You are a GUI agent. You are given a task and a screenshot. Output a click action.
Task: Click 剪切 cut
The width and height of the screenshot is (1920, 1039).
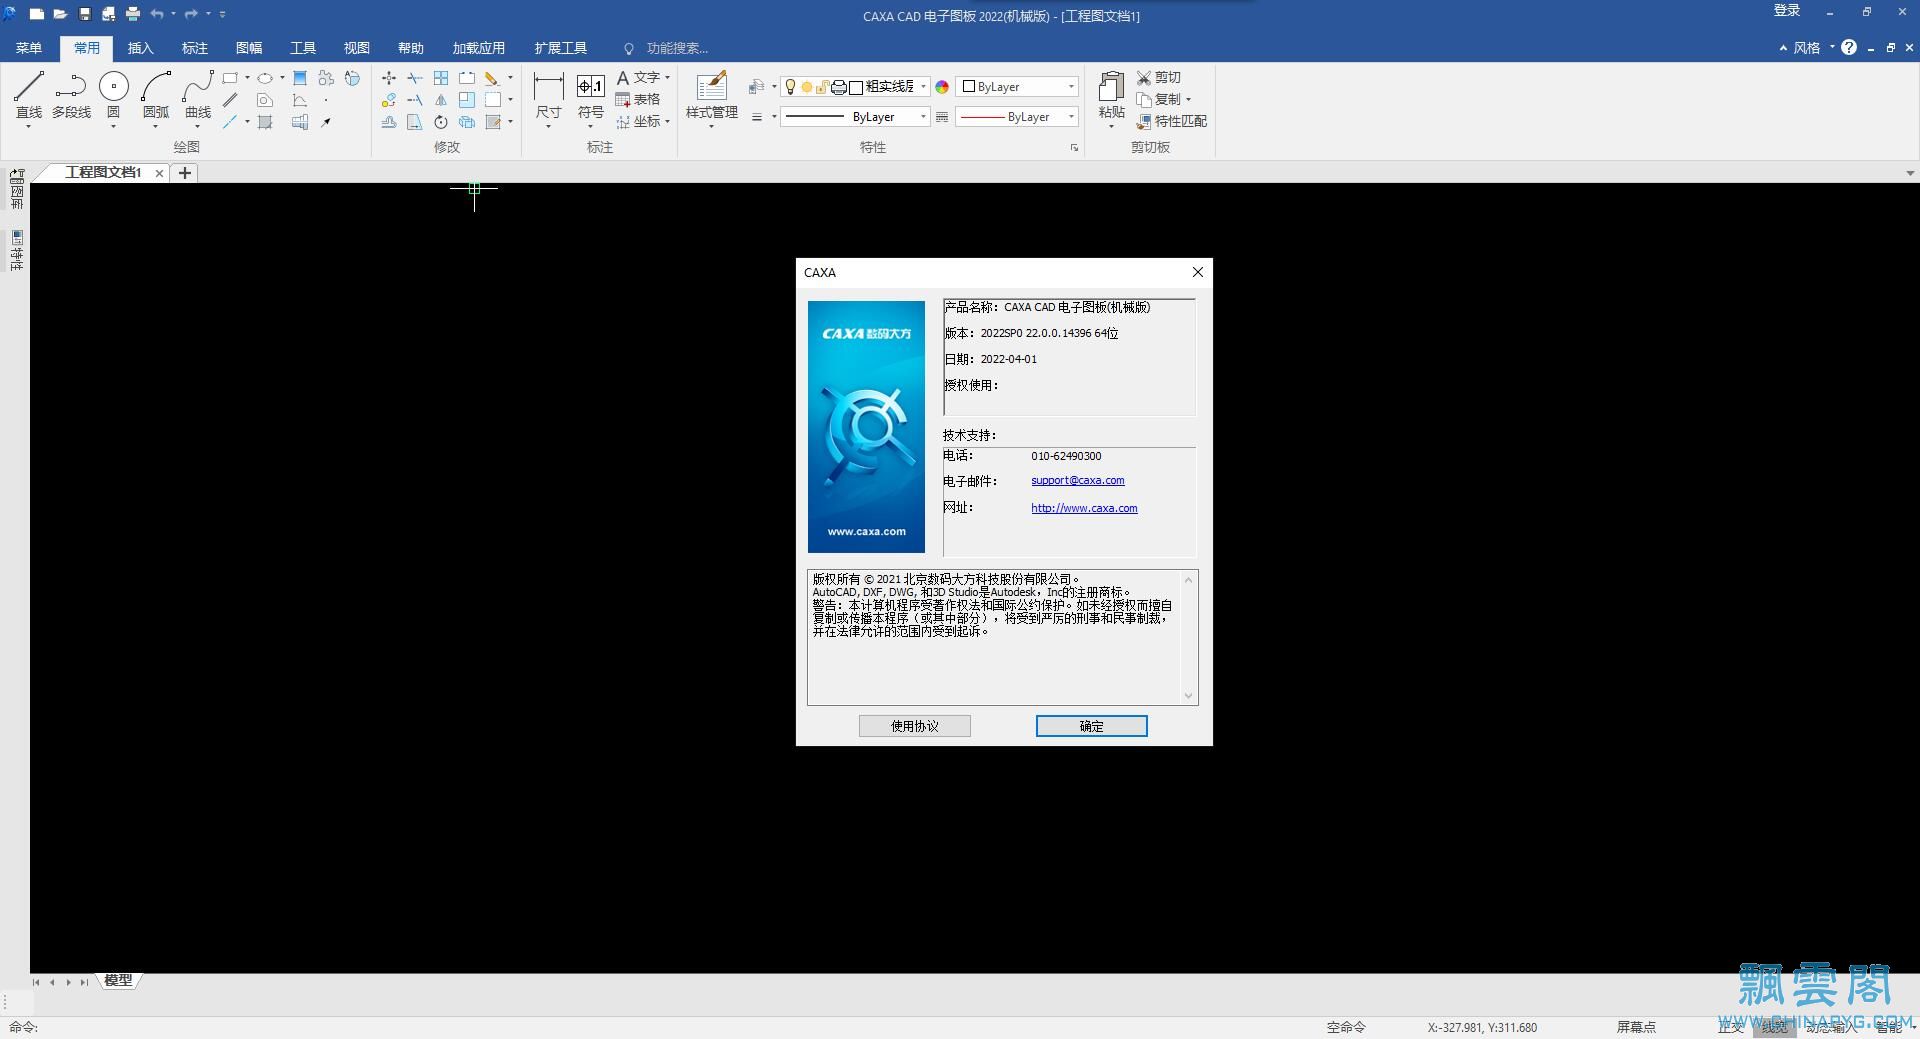pos(1159,77)
